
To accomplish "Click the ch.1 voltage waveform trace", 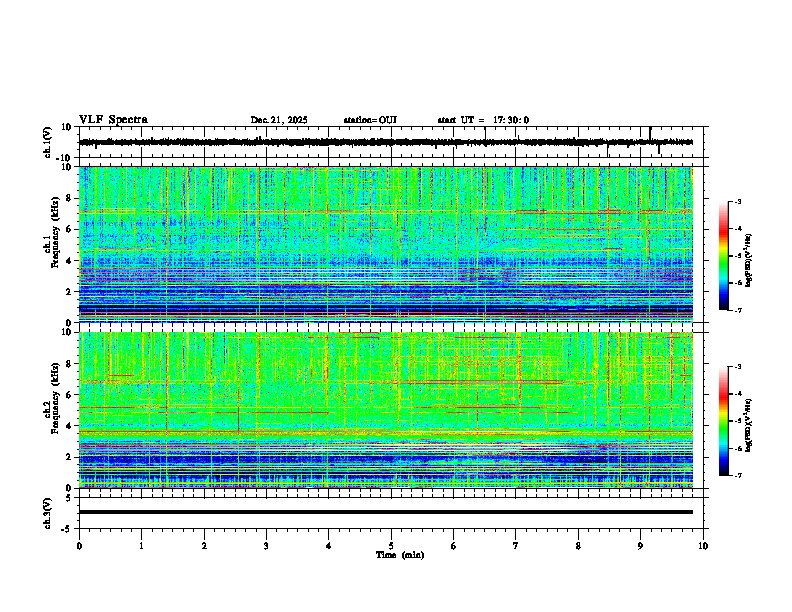I will [386, 142].
